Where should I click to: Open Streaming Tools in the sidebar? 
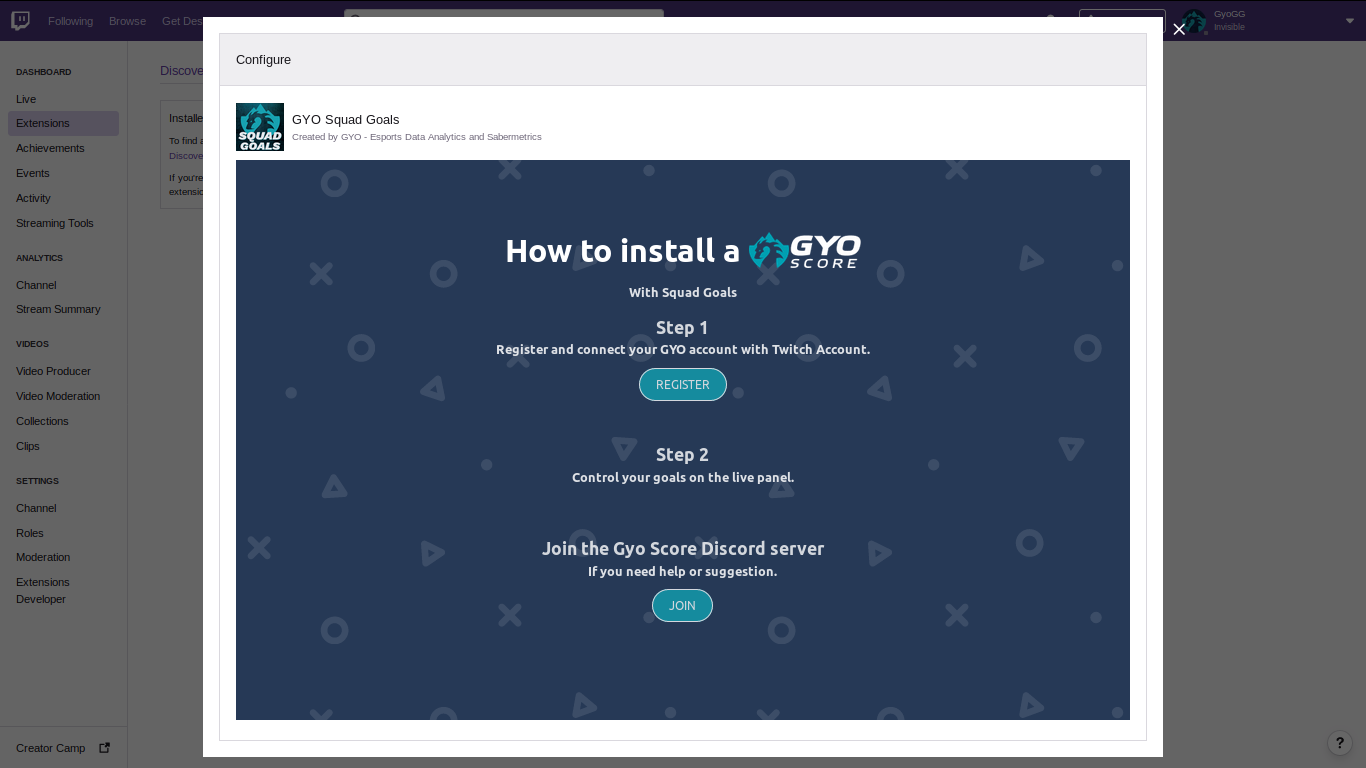[55, 223]
